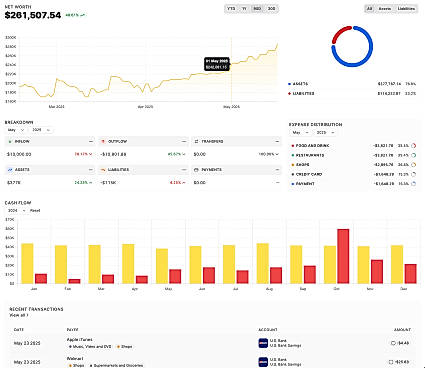This screenshot has height=368, width=425.
Task: Click the Outflow arrow icon
Action: pyautogui.click(x=103, y=142)
